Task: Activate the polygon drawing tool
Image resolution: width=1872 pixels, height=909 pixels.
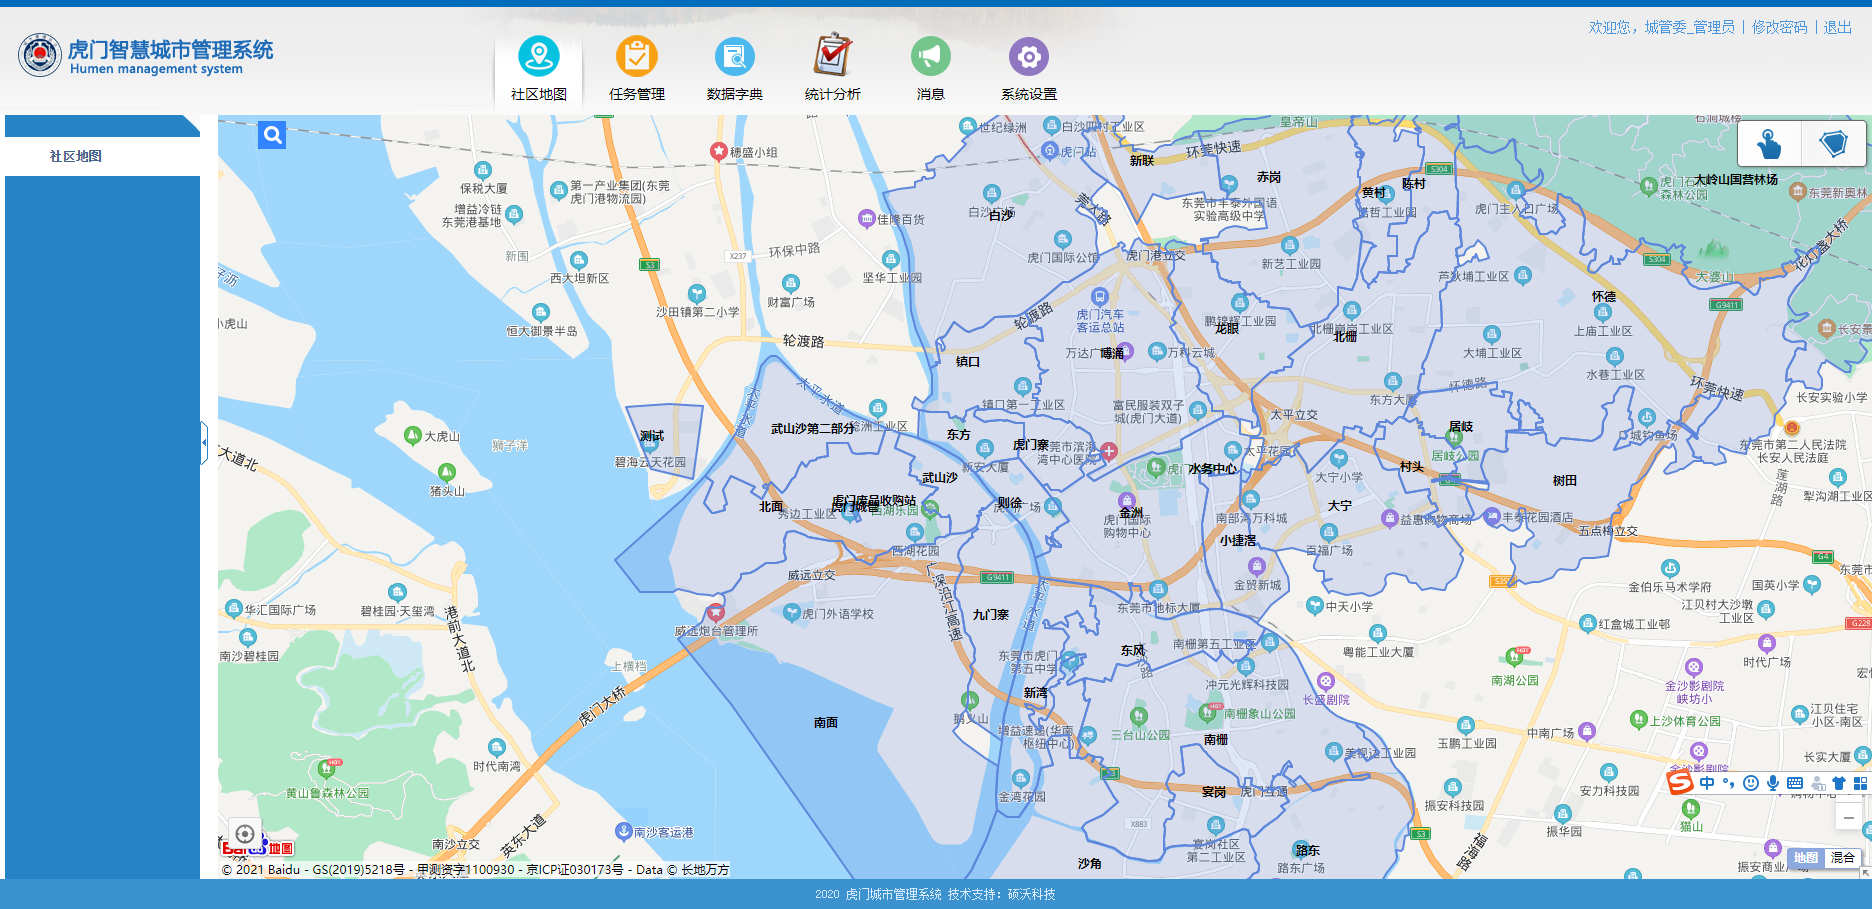Action: [x=1833, y=144]
